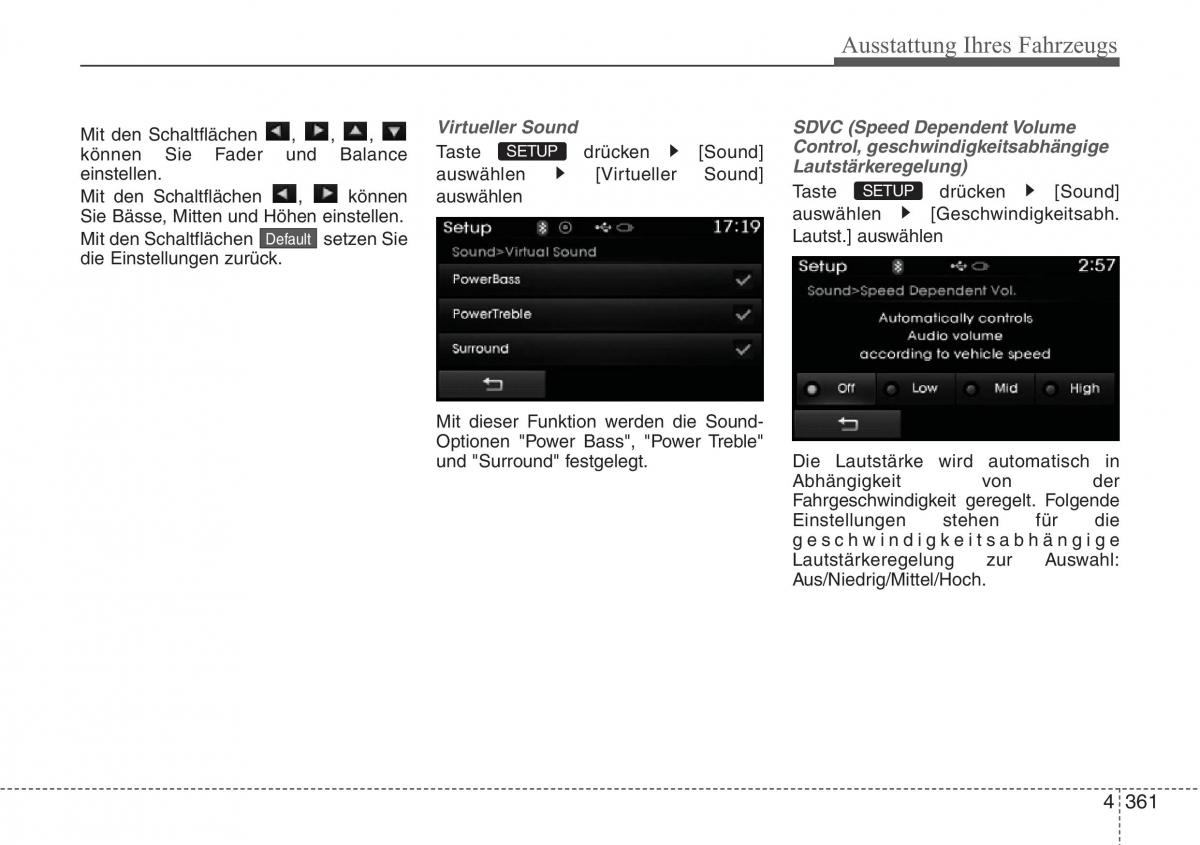Click the up arrow button icon
Screen dimensions: 1200x845
tap(356, 131)
